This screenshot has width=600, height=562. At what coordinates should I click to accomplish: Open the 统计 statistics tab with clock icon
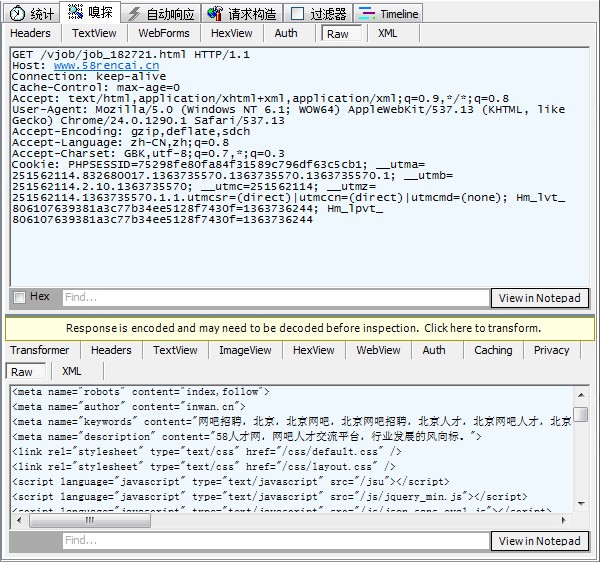(32, 14)
